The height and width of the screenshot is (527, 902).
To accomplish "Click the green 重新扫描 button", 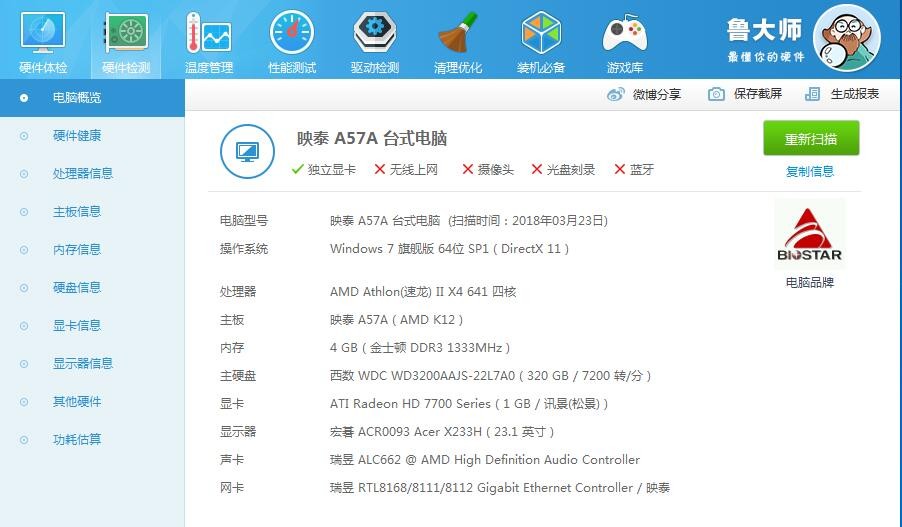I will pos(811,138).
